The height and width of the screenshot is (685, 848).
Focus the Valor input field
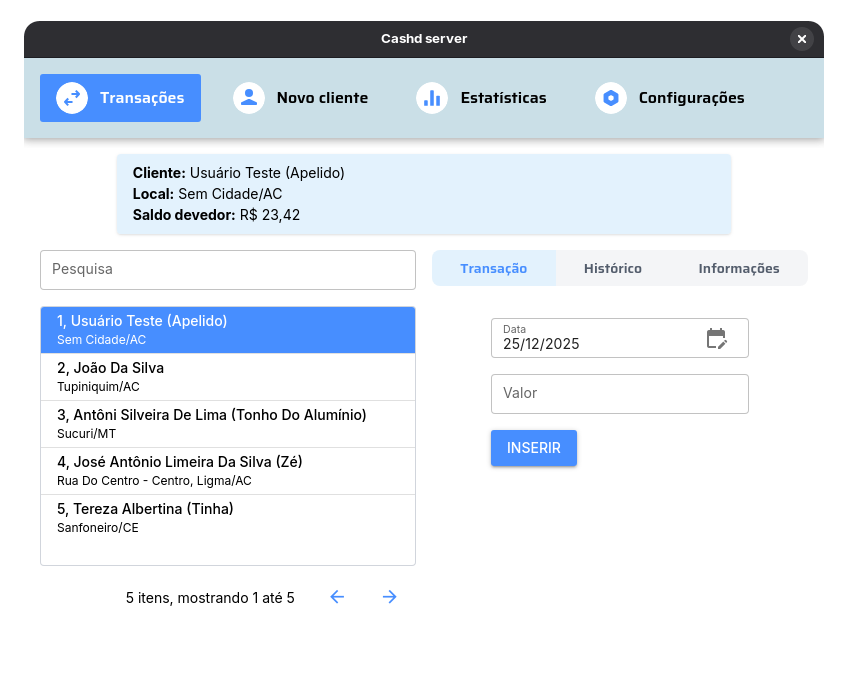(x=620, y=394)
